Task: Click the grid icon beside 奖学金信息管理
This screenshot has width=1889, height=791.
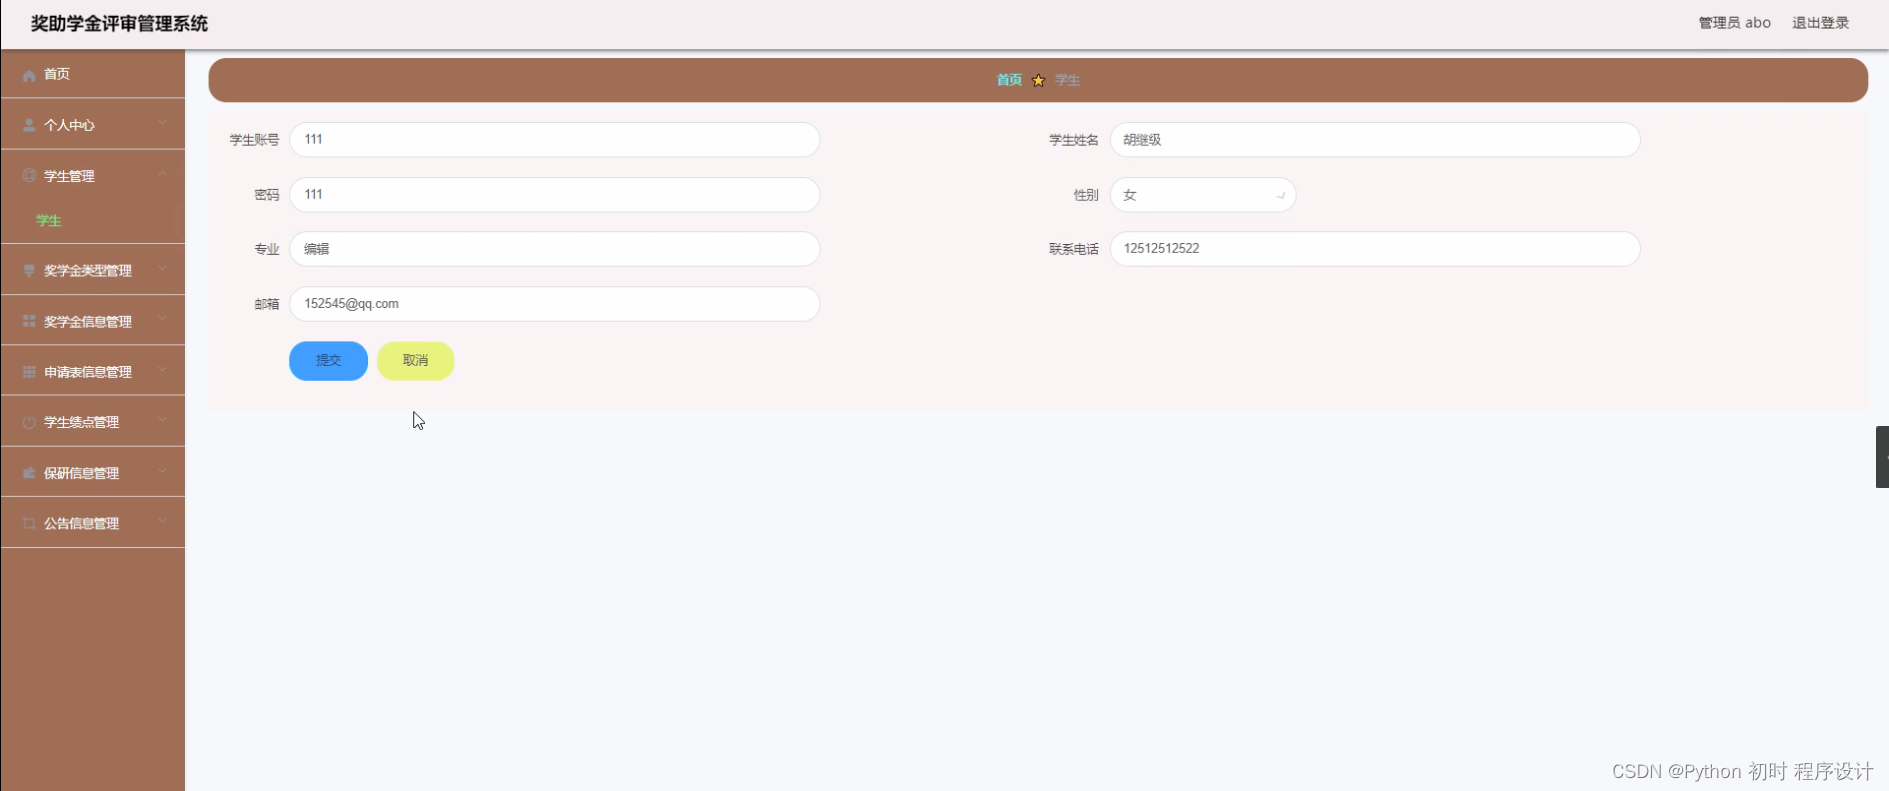Action: [x=29, y=321]
